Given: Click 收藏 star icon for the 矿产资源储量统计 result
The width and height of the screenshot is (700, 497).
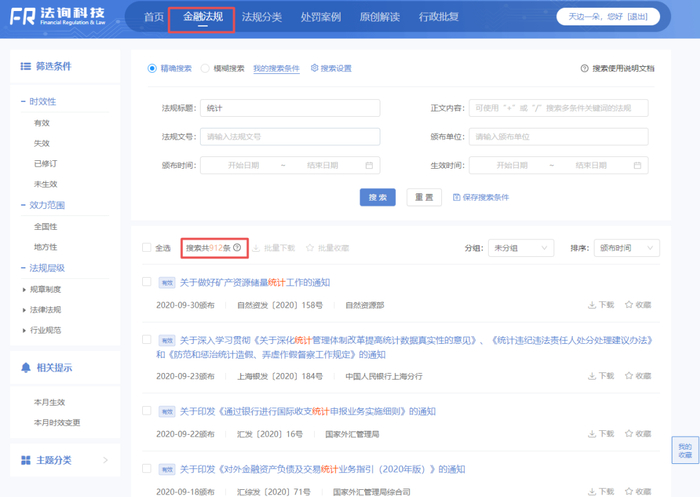Looking at the screenshot, I should (x=629, y=304).
